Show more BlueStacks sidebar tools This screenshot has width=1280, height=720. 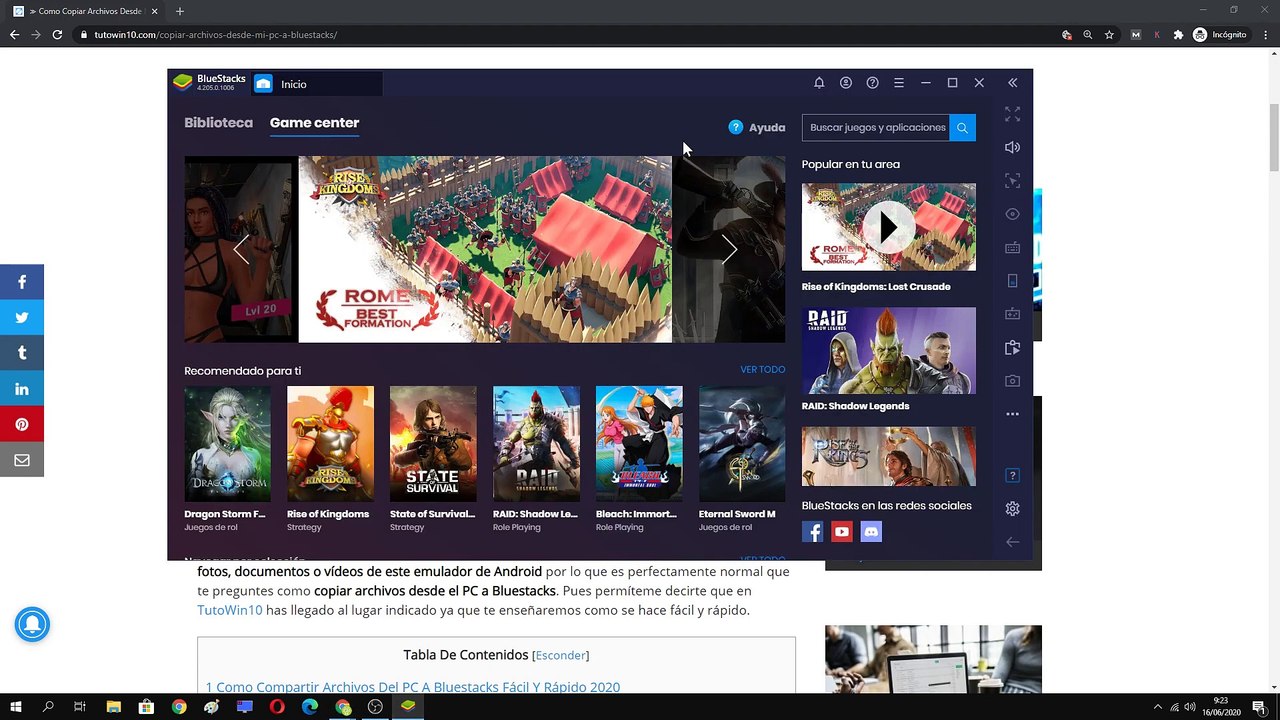[1013, 414]
